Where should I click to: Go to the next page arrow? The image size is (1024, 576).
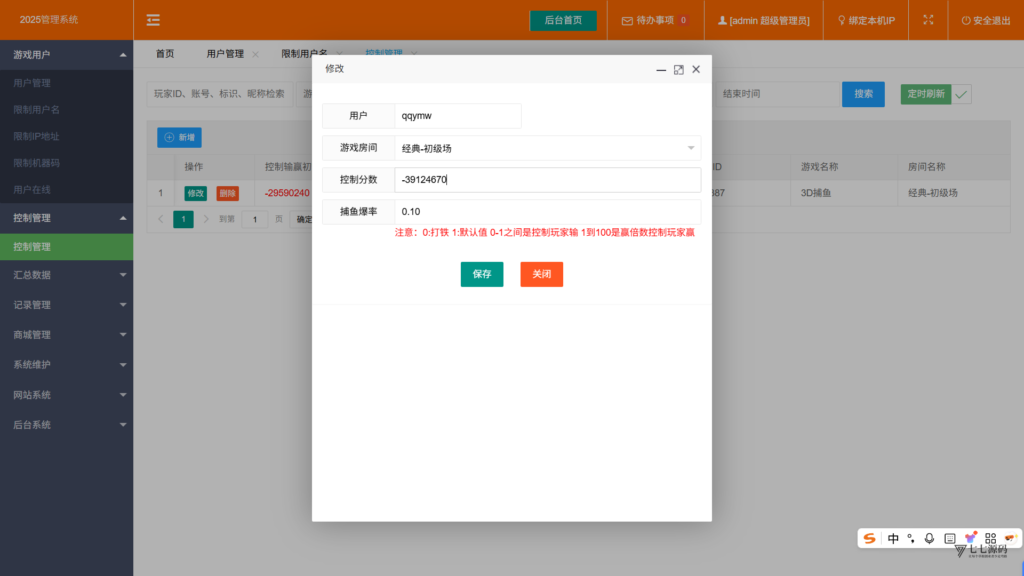[x=206, y=219]
